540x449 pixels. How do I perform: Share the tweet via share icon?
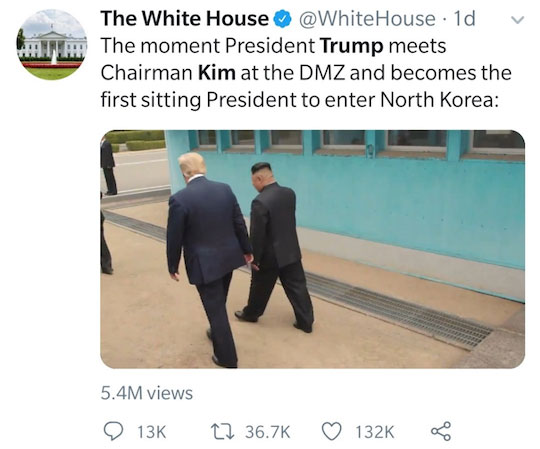coord(441,431)
